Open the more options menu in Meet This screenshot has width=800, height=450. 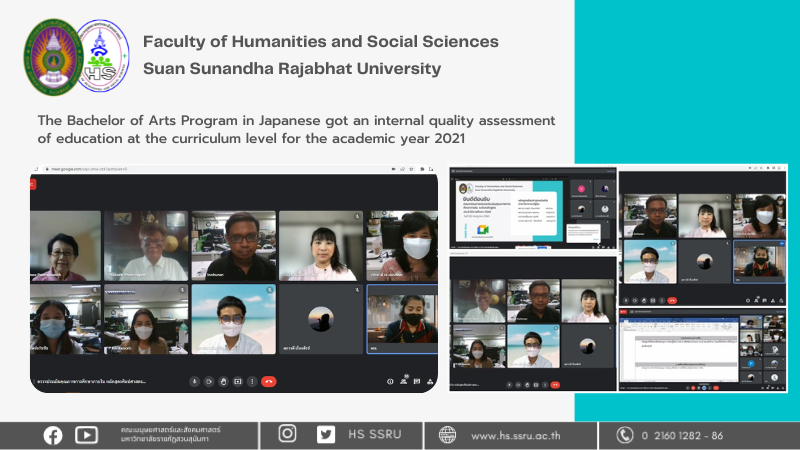[x=252, y=381]
